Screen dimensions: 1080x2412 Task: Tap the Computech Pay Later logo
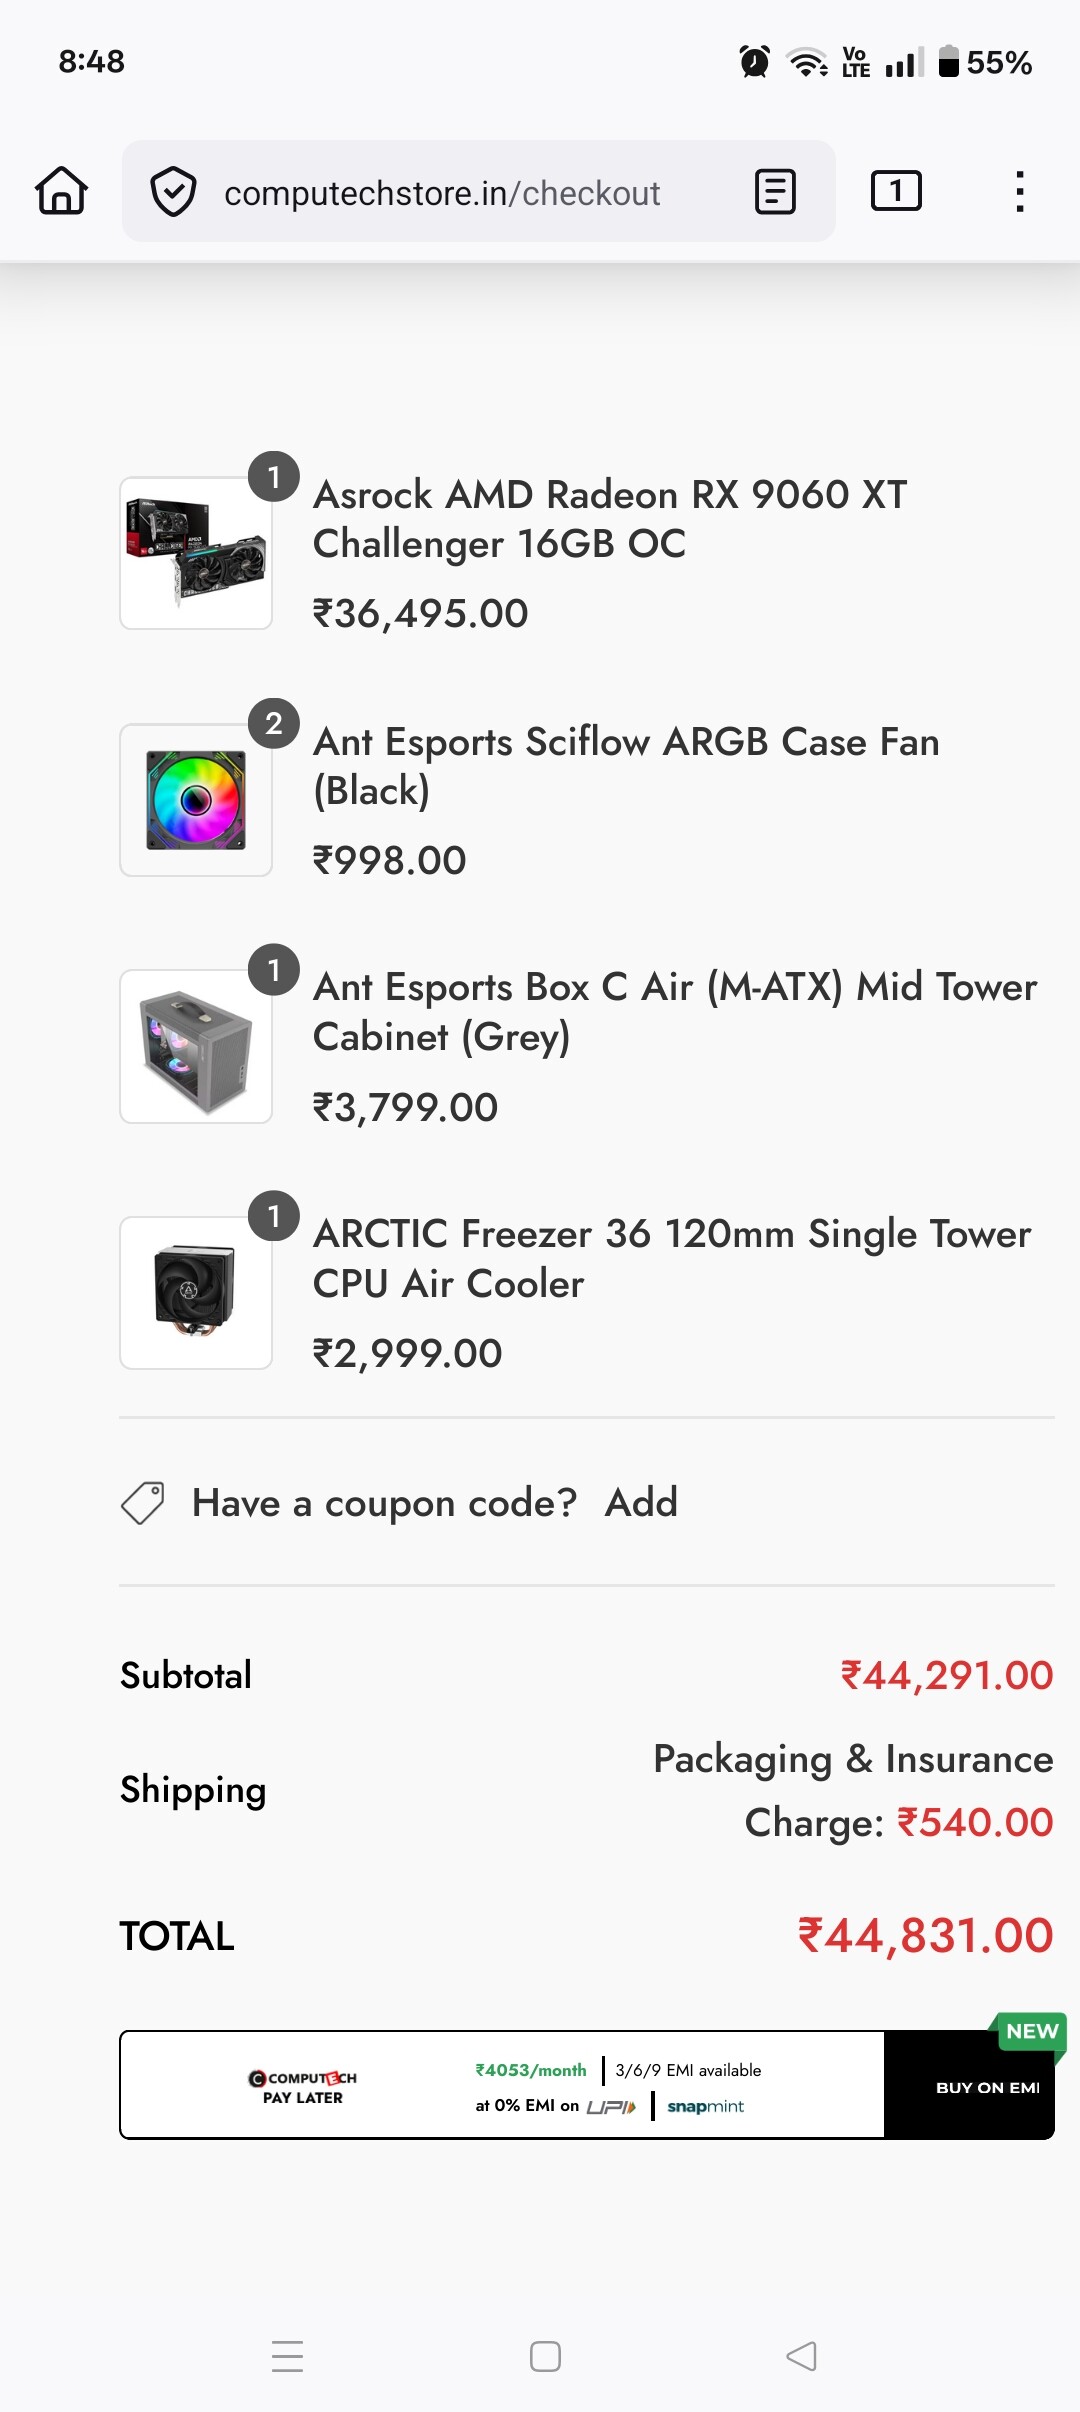coord(303,2087)
